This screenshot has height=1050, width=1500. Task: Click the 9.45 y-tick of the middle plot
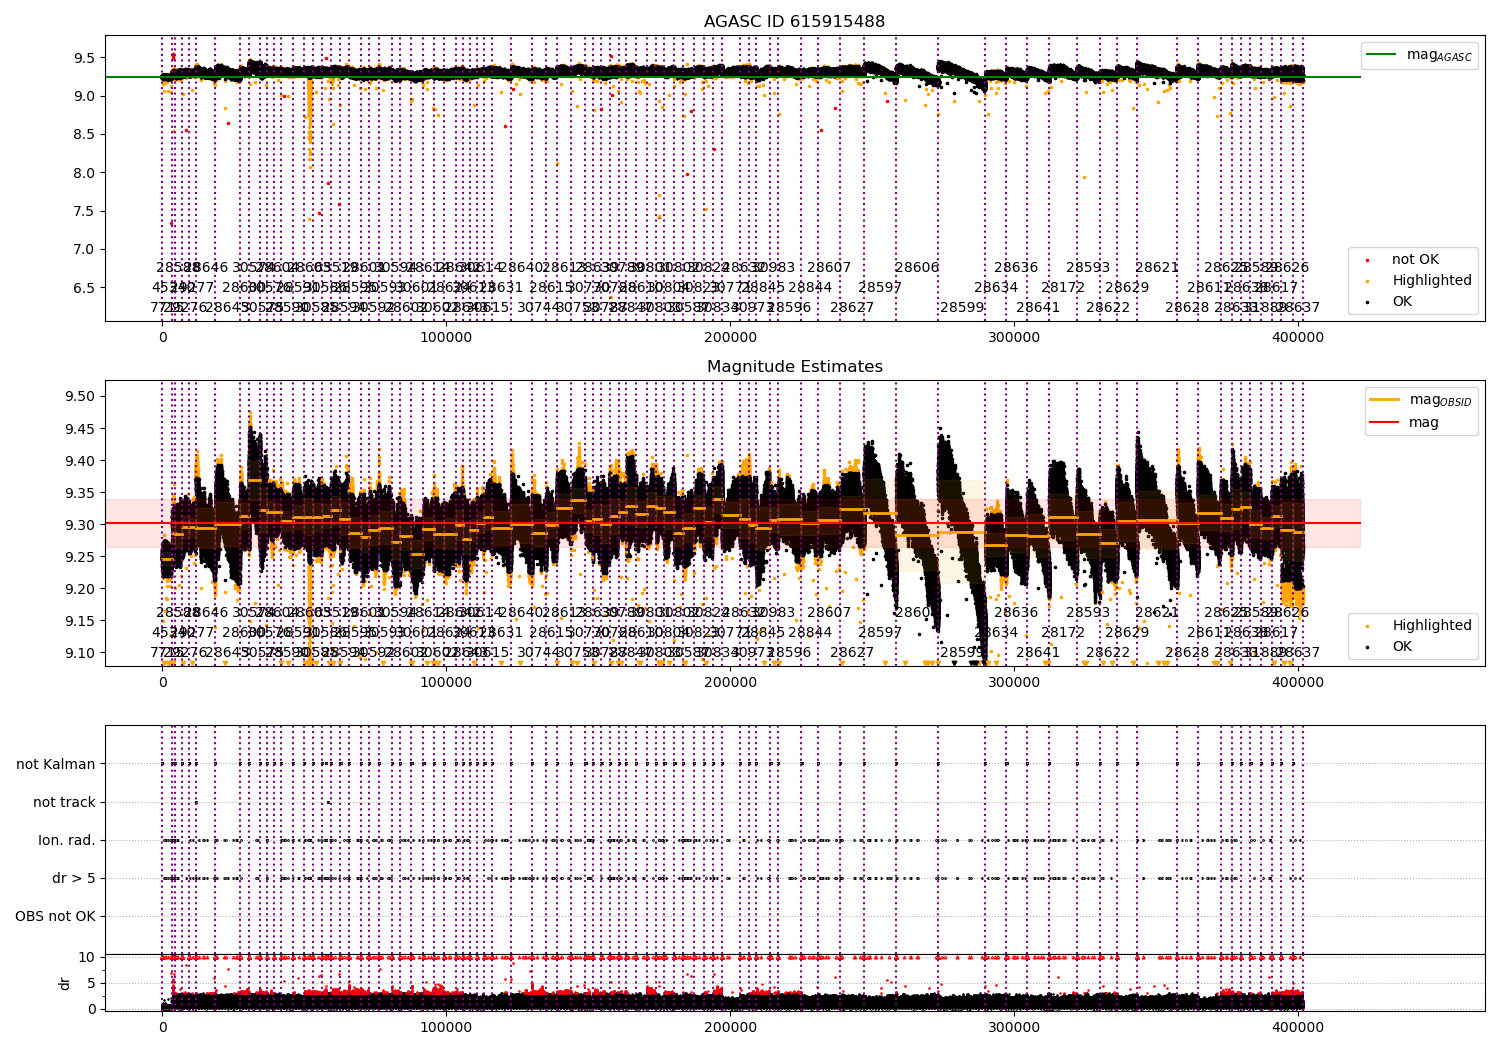pos(80,430)
